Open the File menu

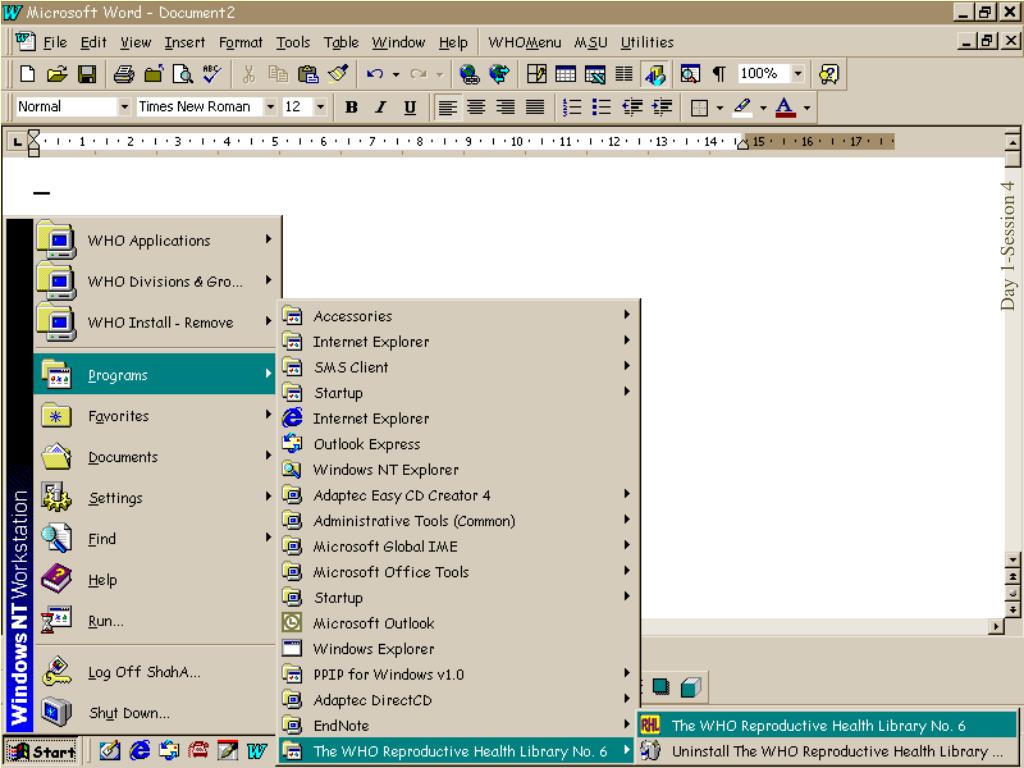click(x=55, y=42)
